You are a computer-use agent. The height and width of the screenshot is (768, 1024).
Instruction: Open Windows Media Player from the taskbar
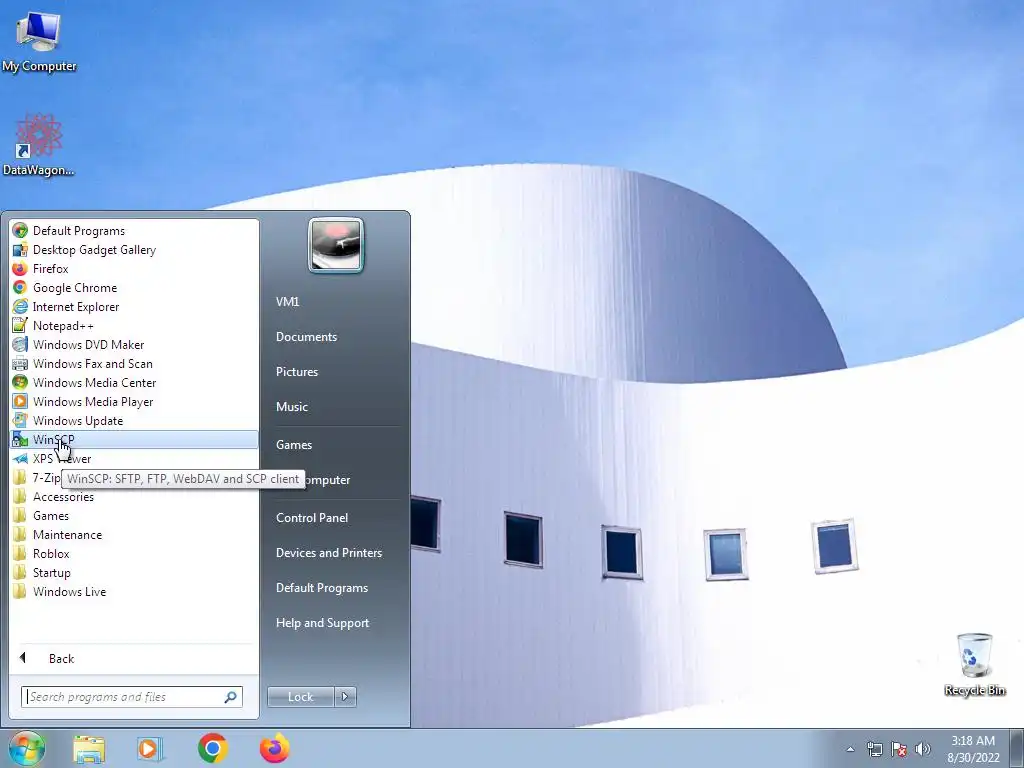(149, 749)
